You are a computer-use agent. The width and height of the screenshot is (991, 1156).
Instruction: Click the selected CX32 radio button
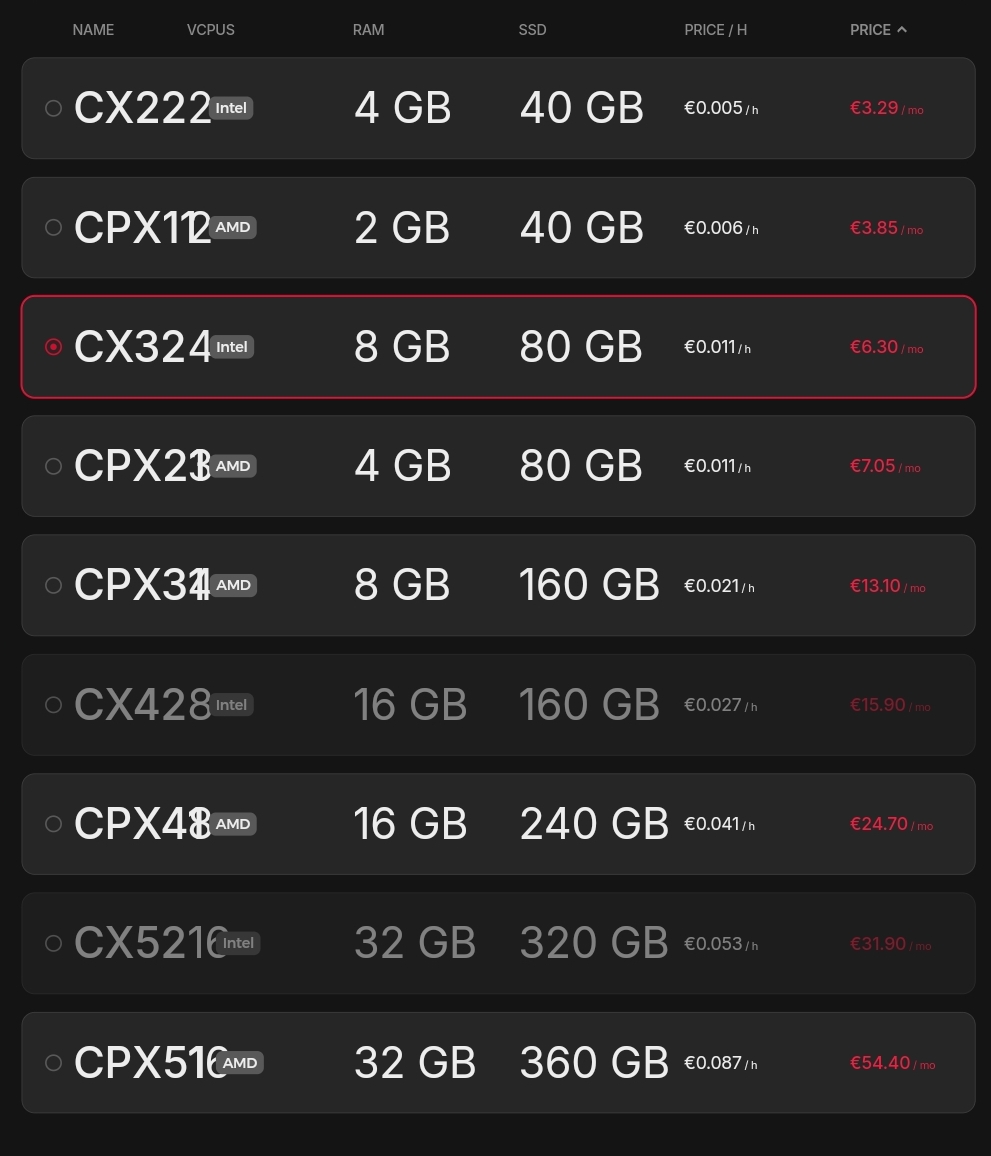pos(54,347)
